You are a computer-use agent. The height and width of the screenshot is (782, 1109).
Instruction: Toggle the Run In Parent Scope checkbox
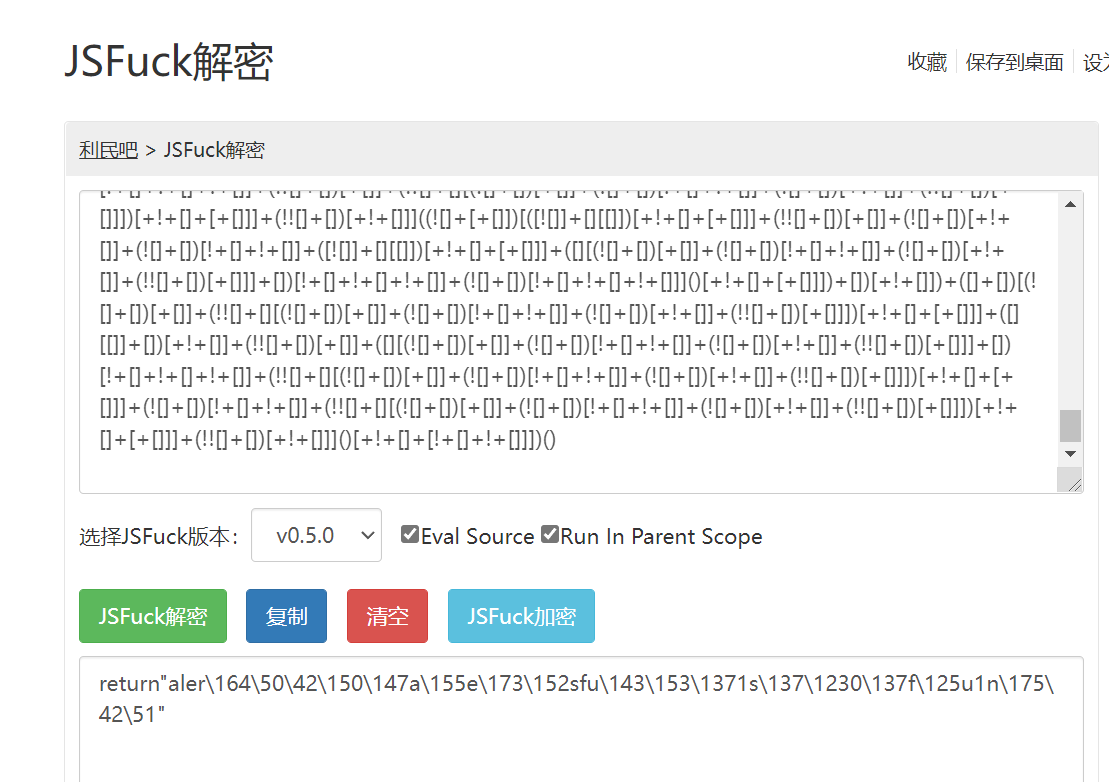pyautogui.click(x=550, y=535)
